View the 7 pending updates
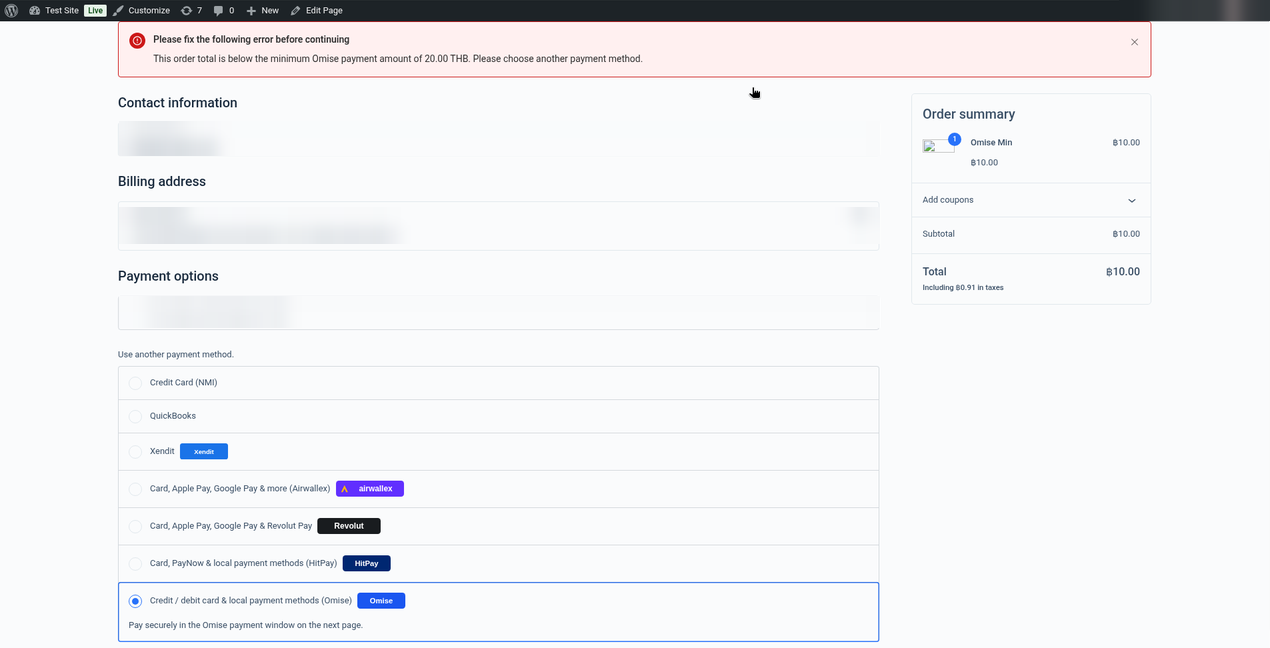The width and height of the screenshot is (1270, 648). pyautogui.click(x=191, y=10)
